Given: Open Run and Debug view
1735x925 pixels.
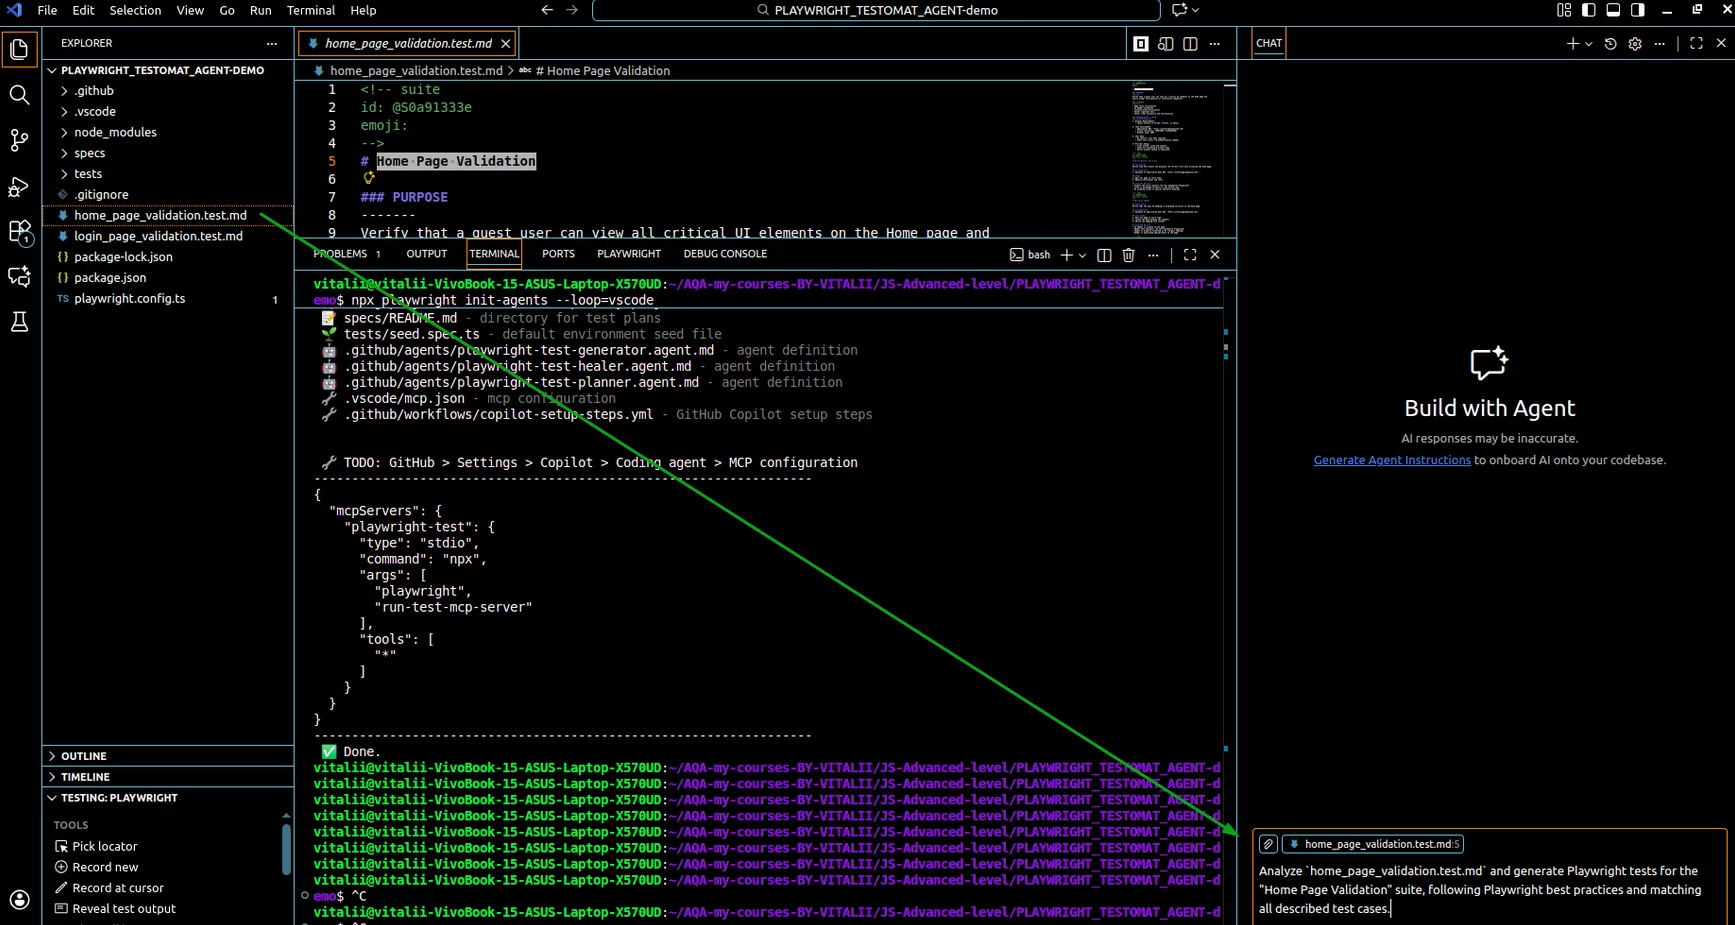Looking at the screenshot, I should click(x=19, y=186).
